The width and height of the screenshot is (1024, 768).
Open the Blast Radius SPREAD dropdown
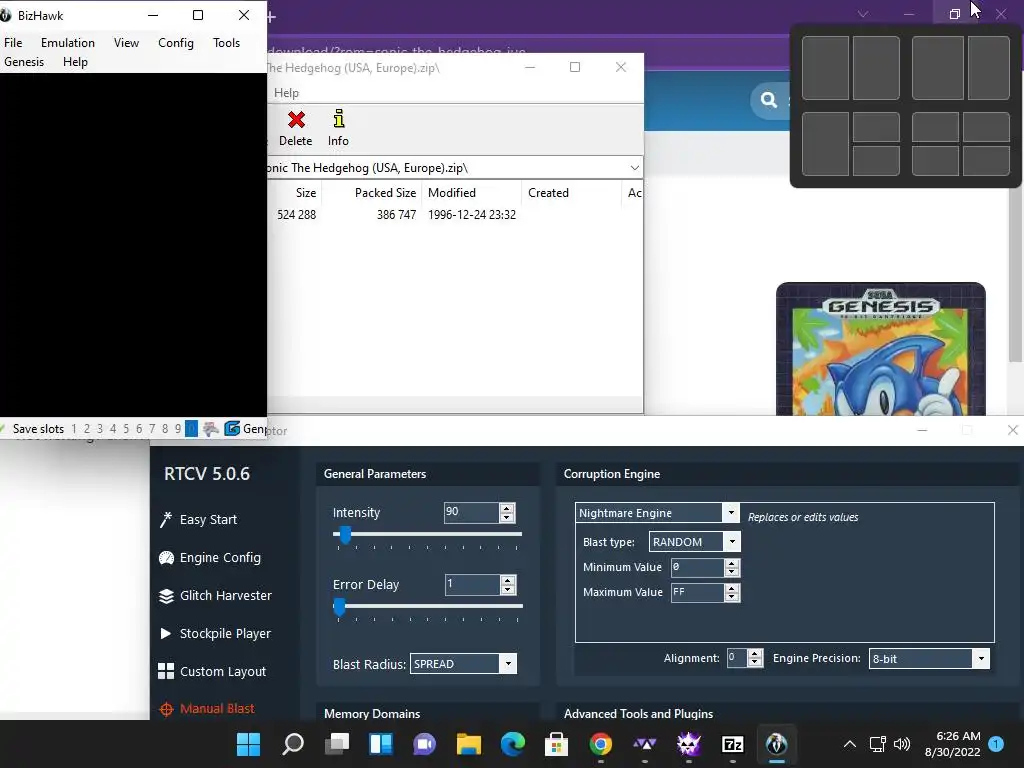pyautogui.click(x=508, y=664)
